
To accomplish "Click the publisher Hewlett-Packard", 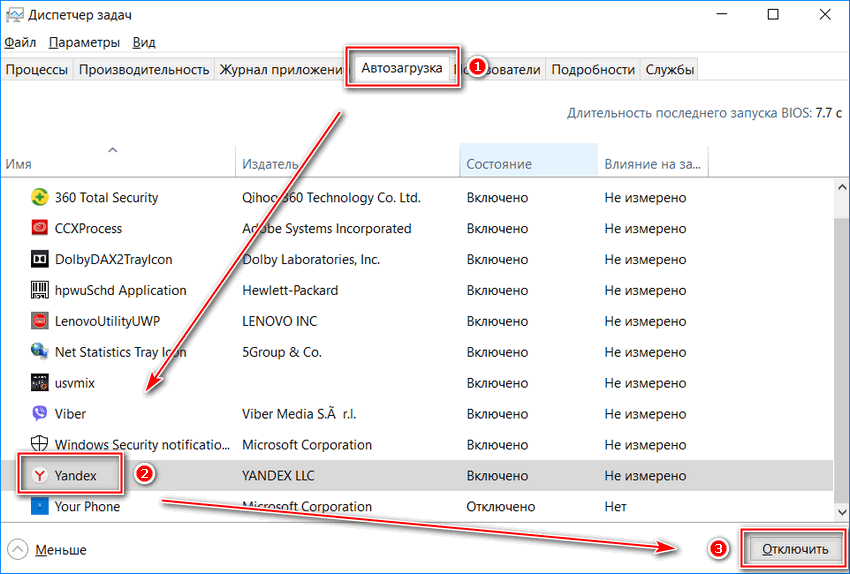I will coord(290,291).
